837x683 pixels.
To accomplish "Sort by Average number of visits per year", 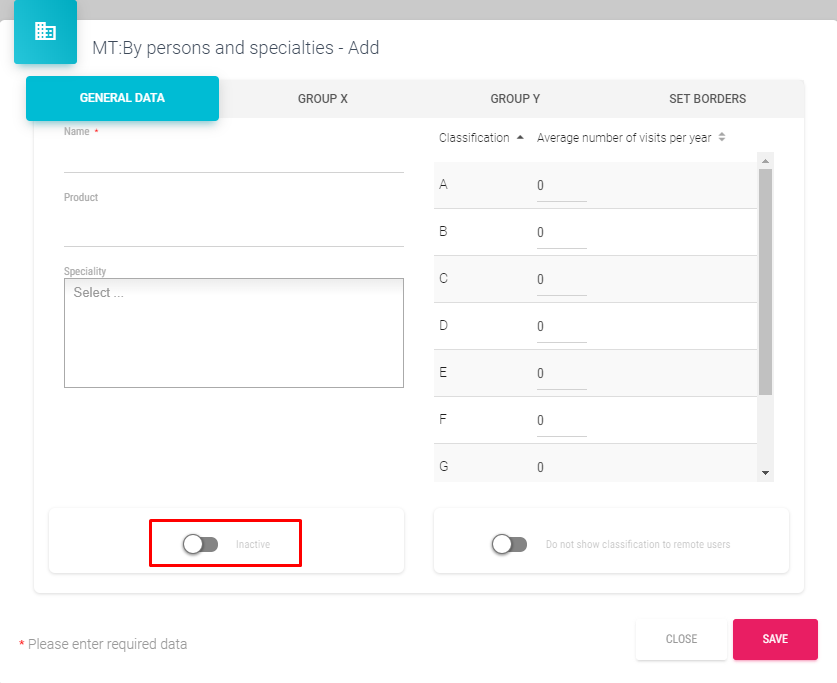I will pyautogui.click(x=722, y=138).
